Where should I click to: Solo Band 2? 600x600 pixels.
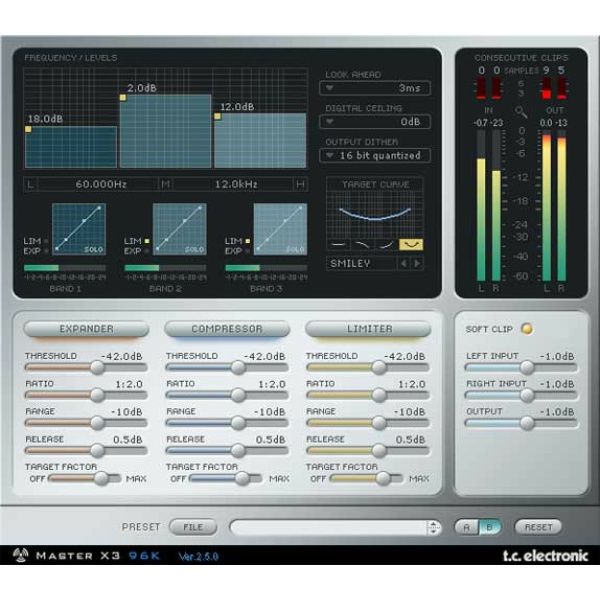tap(194, 249)
